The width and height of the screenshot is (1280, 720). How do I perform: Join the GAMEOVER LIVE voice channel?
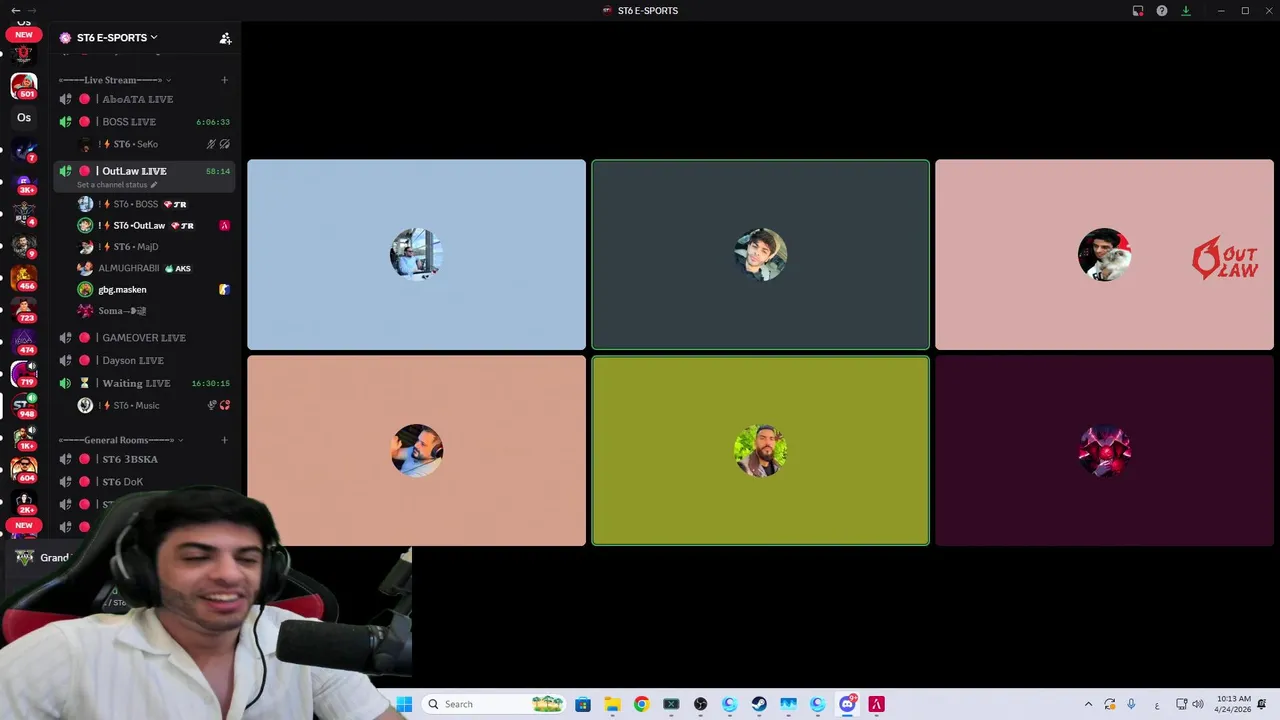pos(144,338)
